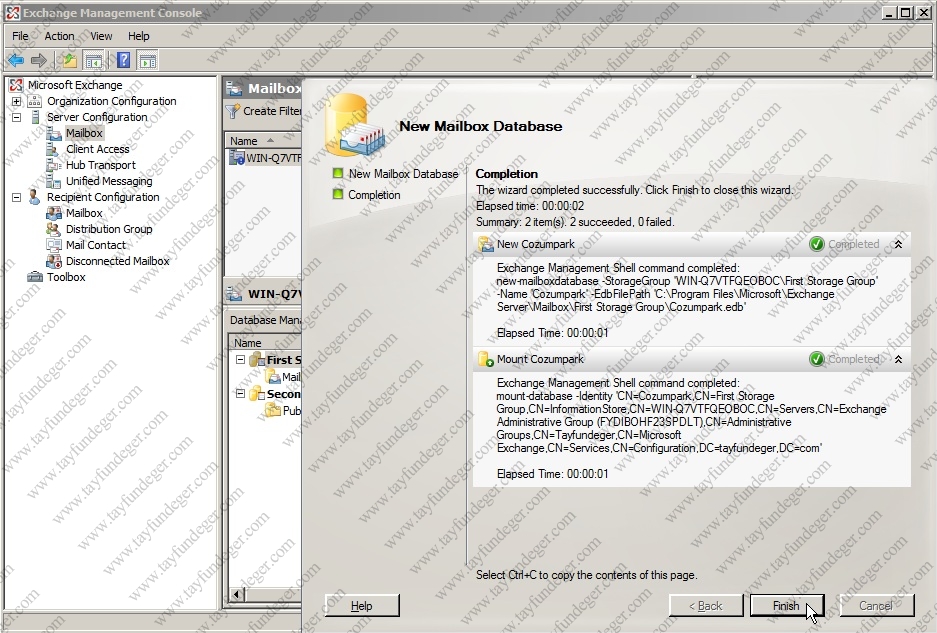Toggle the action pane toolbar icon
This screenshot has height=633, width=937.
tap(147, 60)
